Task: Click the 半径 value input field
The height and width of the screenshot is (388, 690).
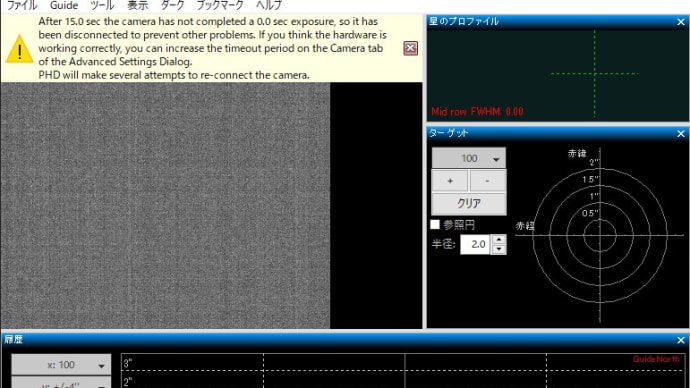Action: click(x=475, y=244)
